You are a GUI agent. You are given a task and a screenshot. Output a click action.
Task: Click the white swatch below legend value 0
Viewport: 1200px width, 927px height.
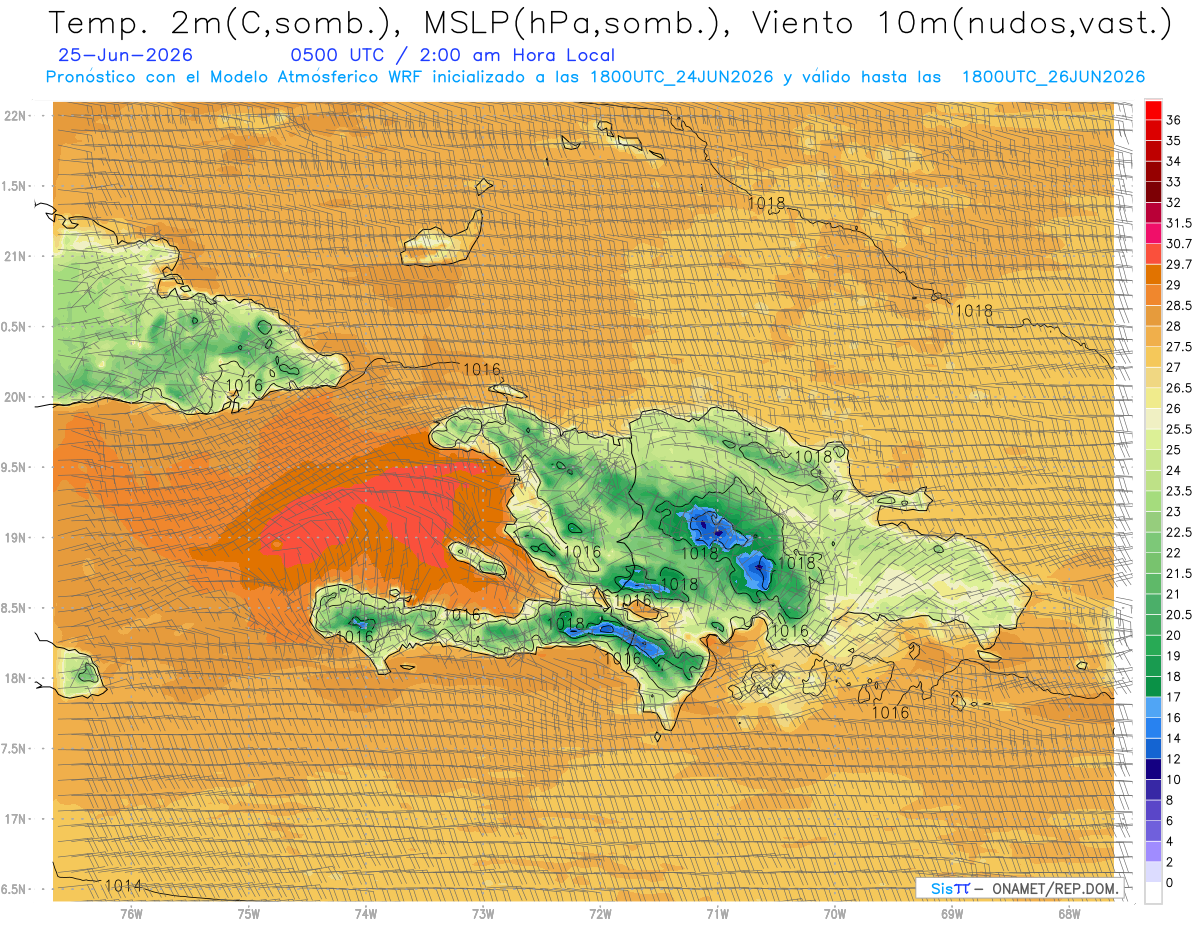(1153, 892)
